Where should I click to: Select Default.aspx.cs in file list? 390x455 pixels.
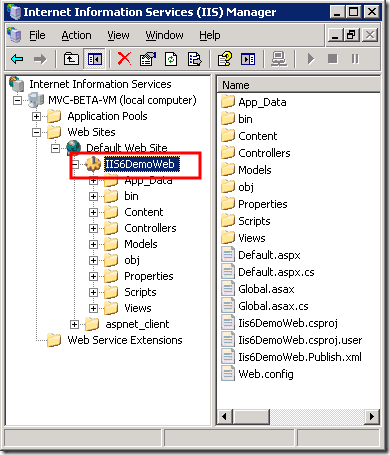[276, 272]
